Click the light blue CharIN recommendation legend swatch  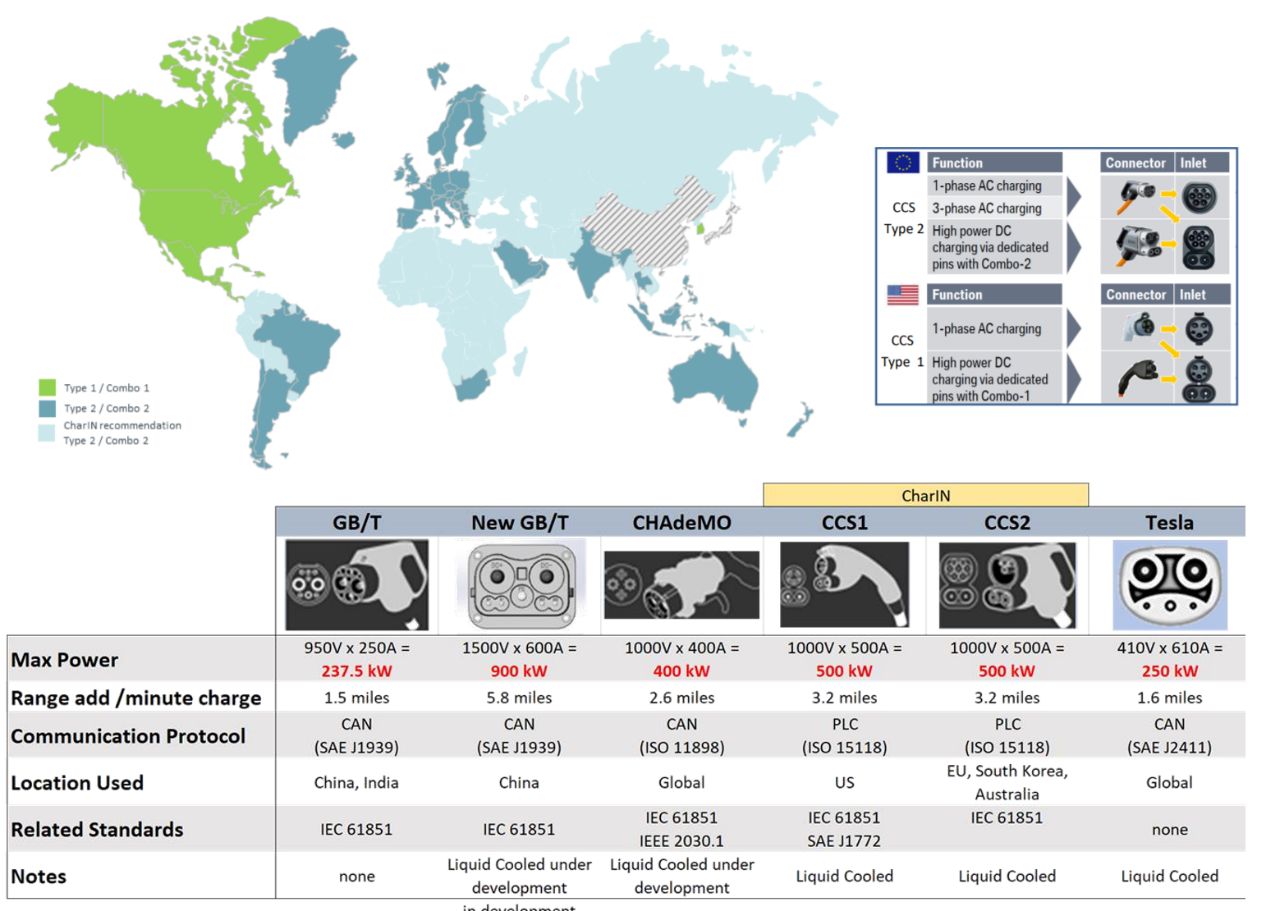[46, 432]
